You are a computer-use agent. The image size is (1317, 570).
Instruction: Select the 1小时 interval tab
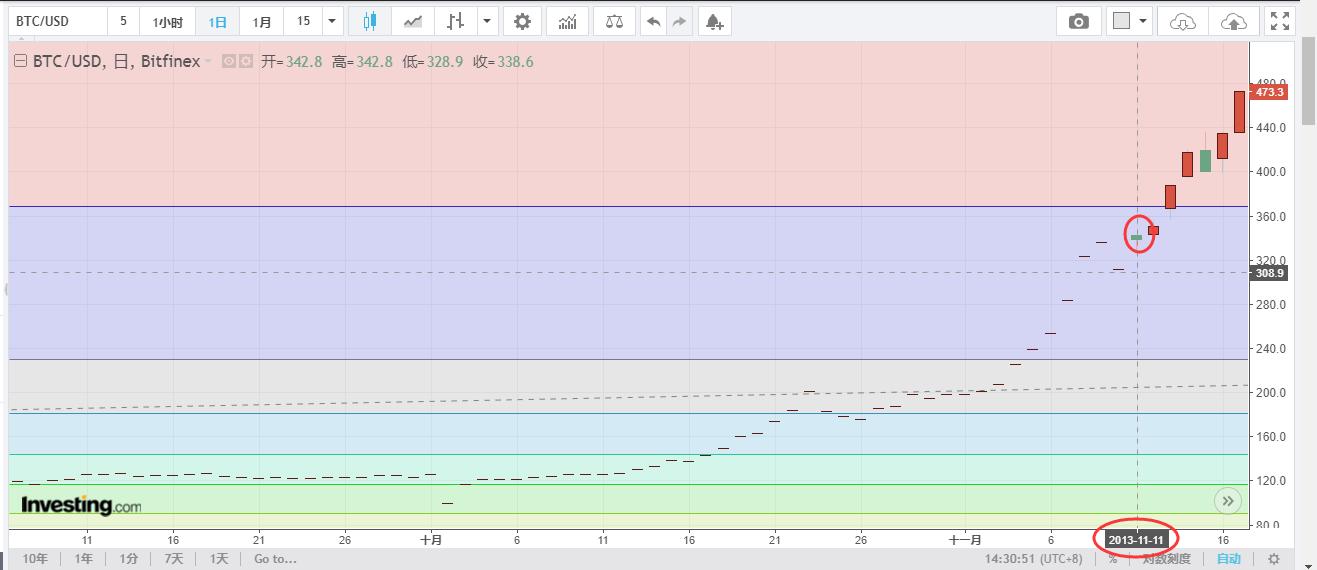pos(167,21)
